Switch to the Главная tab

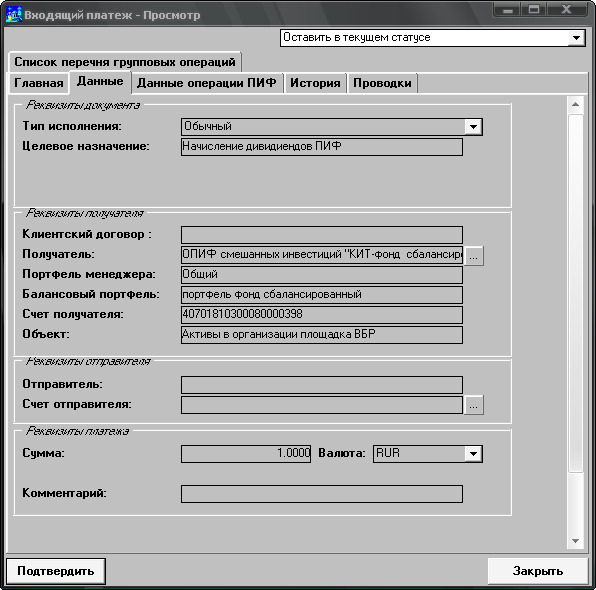pyautogui.click(x=38, y=83)
